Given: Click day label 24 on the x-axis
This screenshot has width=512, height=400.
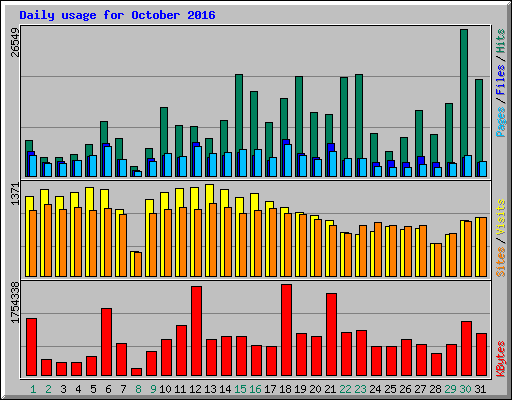Looking at the screenshot, I should (375, 389).
